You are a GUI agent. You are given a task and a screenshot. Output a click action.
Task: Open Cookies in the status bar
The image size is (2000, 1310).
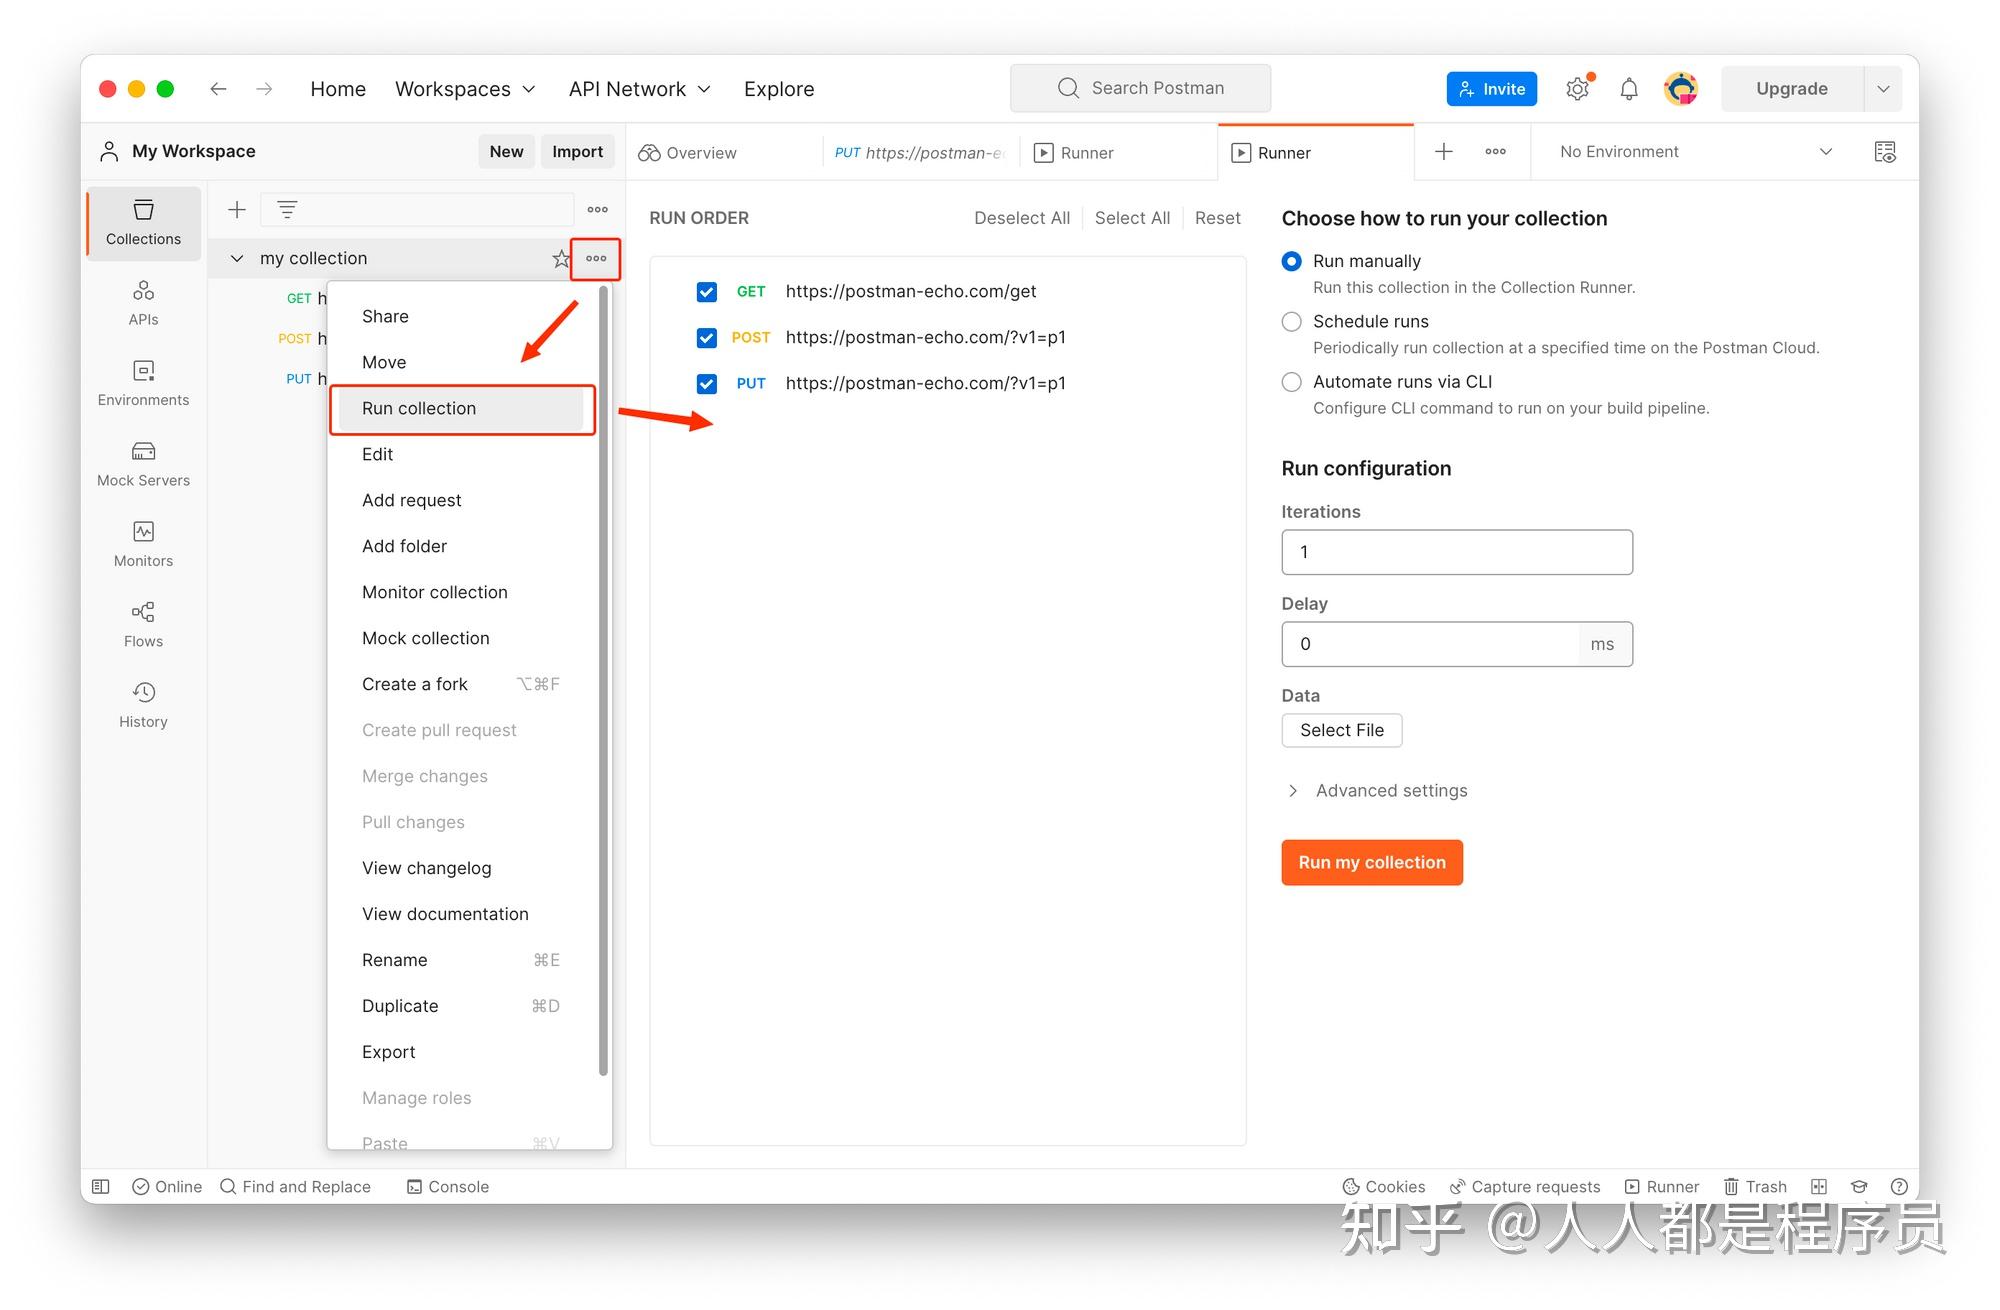point(1383,1186)
